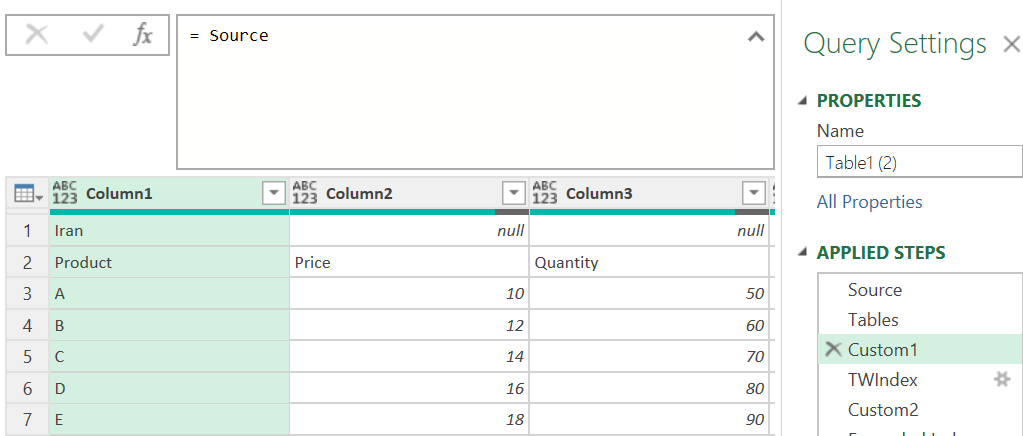
Task: Select the TWIndex applied step
Action: point(920,380)
